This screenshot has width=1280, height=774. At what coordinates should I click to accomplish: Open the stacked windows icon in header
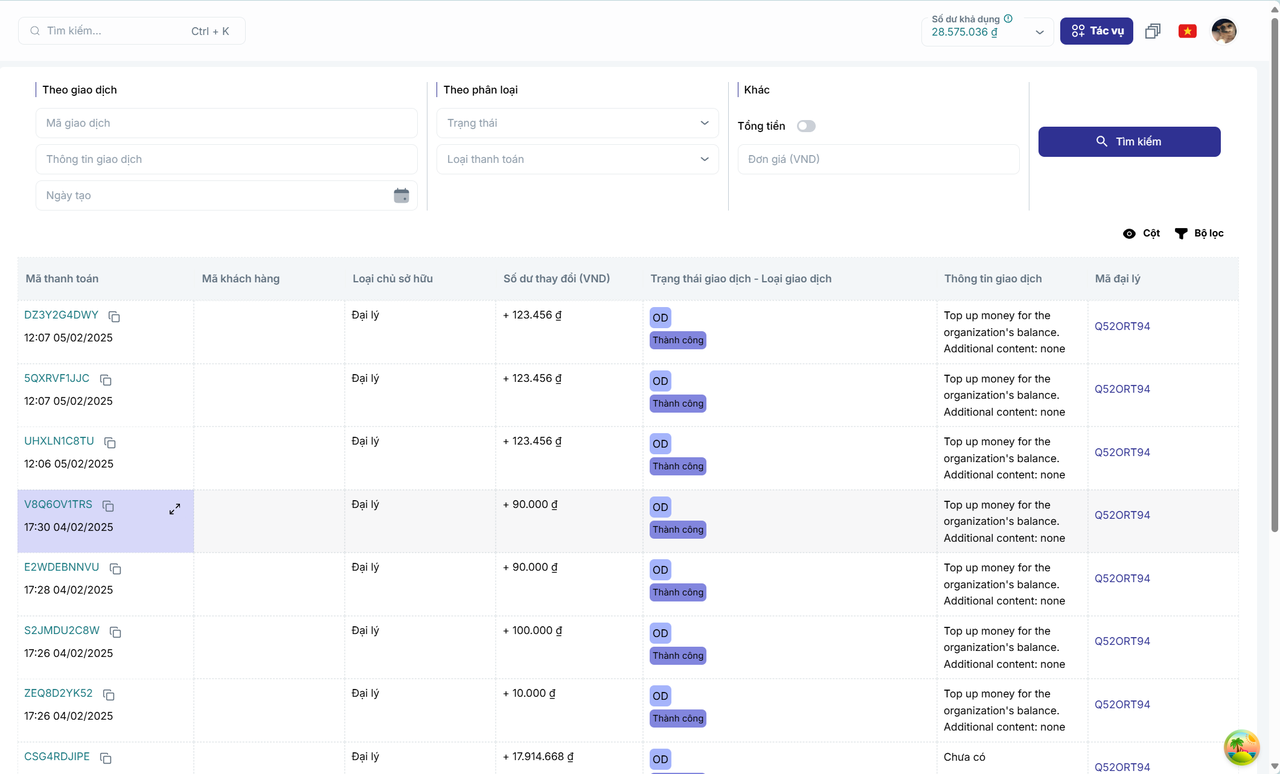click(x=1153, y=31)
